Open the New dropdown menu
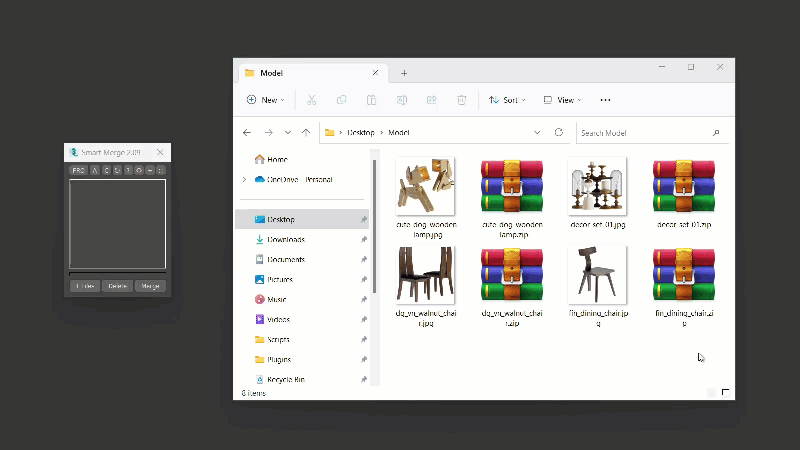This screenshot has width=800, height=450. [x=265, y=100]
